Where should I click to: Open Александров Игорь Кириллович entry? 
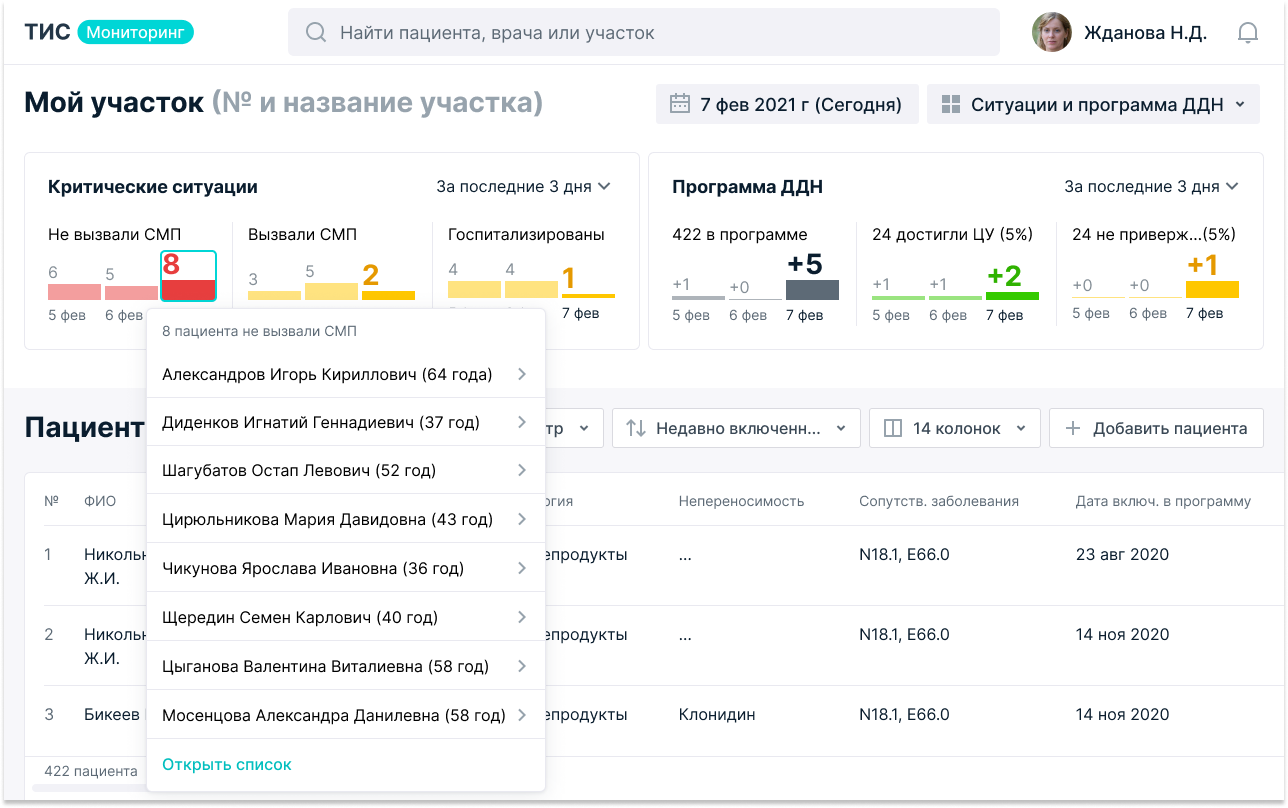346,375
